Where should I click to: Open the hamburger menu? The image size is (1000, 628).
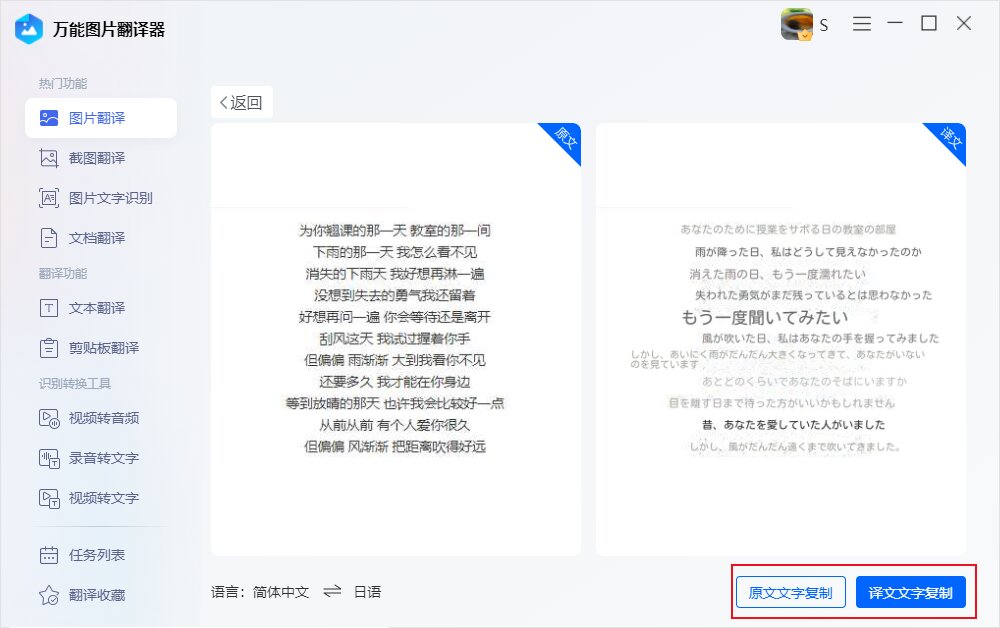click(861, 23)
